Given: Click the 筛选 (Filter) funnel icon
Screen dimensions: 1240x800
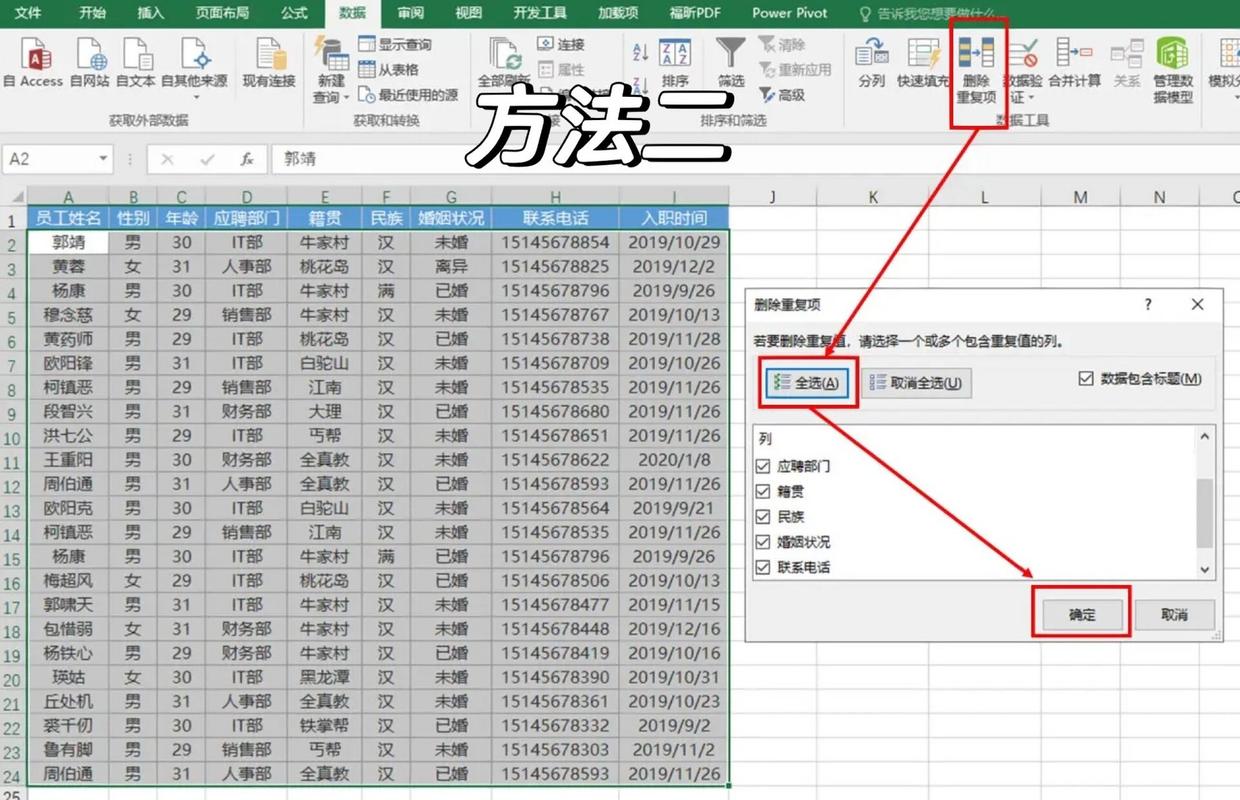Looking at the screenshot, I should click(x=731, y=54).
